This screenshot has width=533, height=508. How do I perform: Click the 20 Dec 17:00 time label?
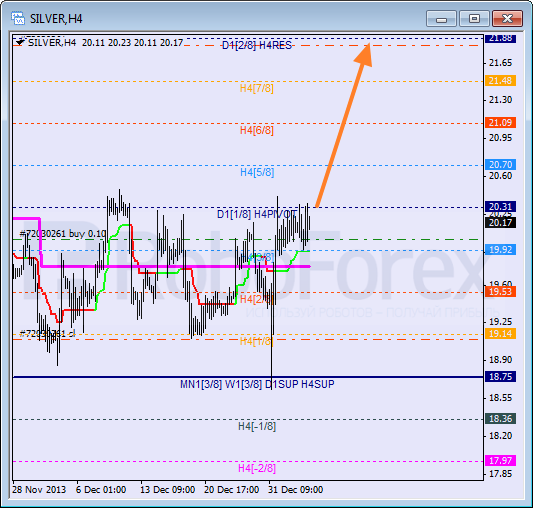(231, 490)
